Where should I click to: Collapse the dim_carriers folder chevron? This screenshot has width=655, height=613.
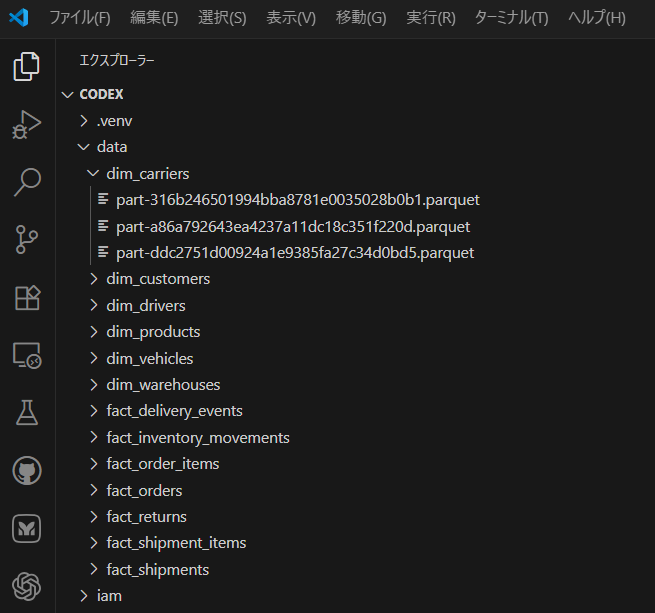pyautogui.click(x=93, y=173)
